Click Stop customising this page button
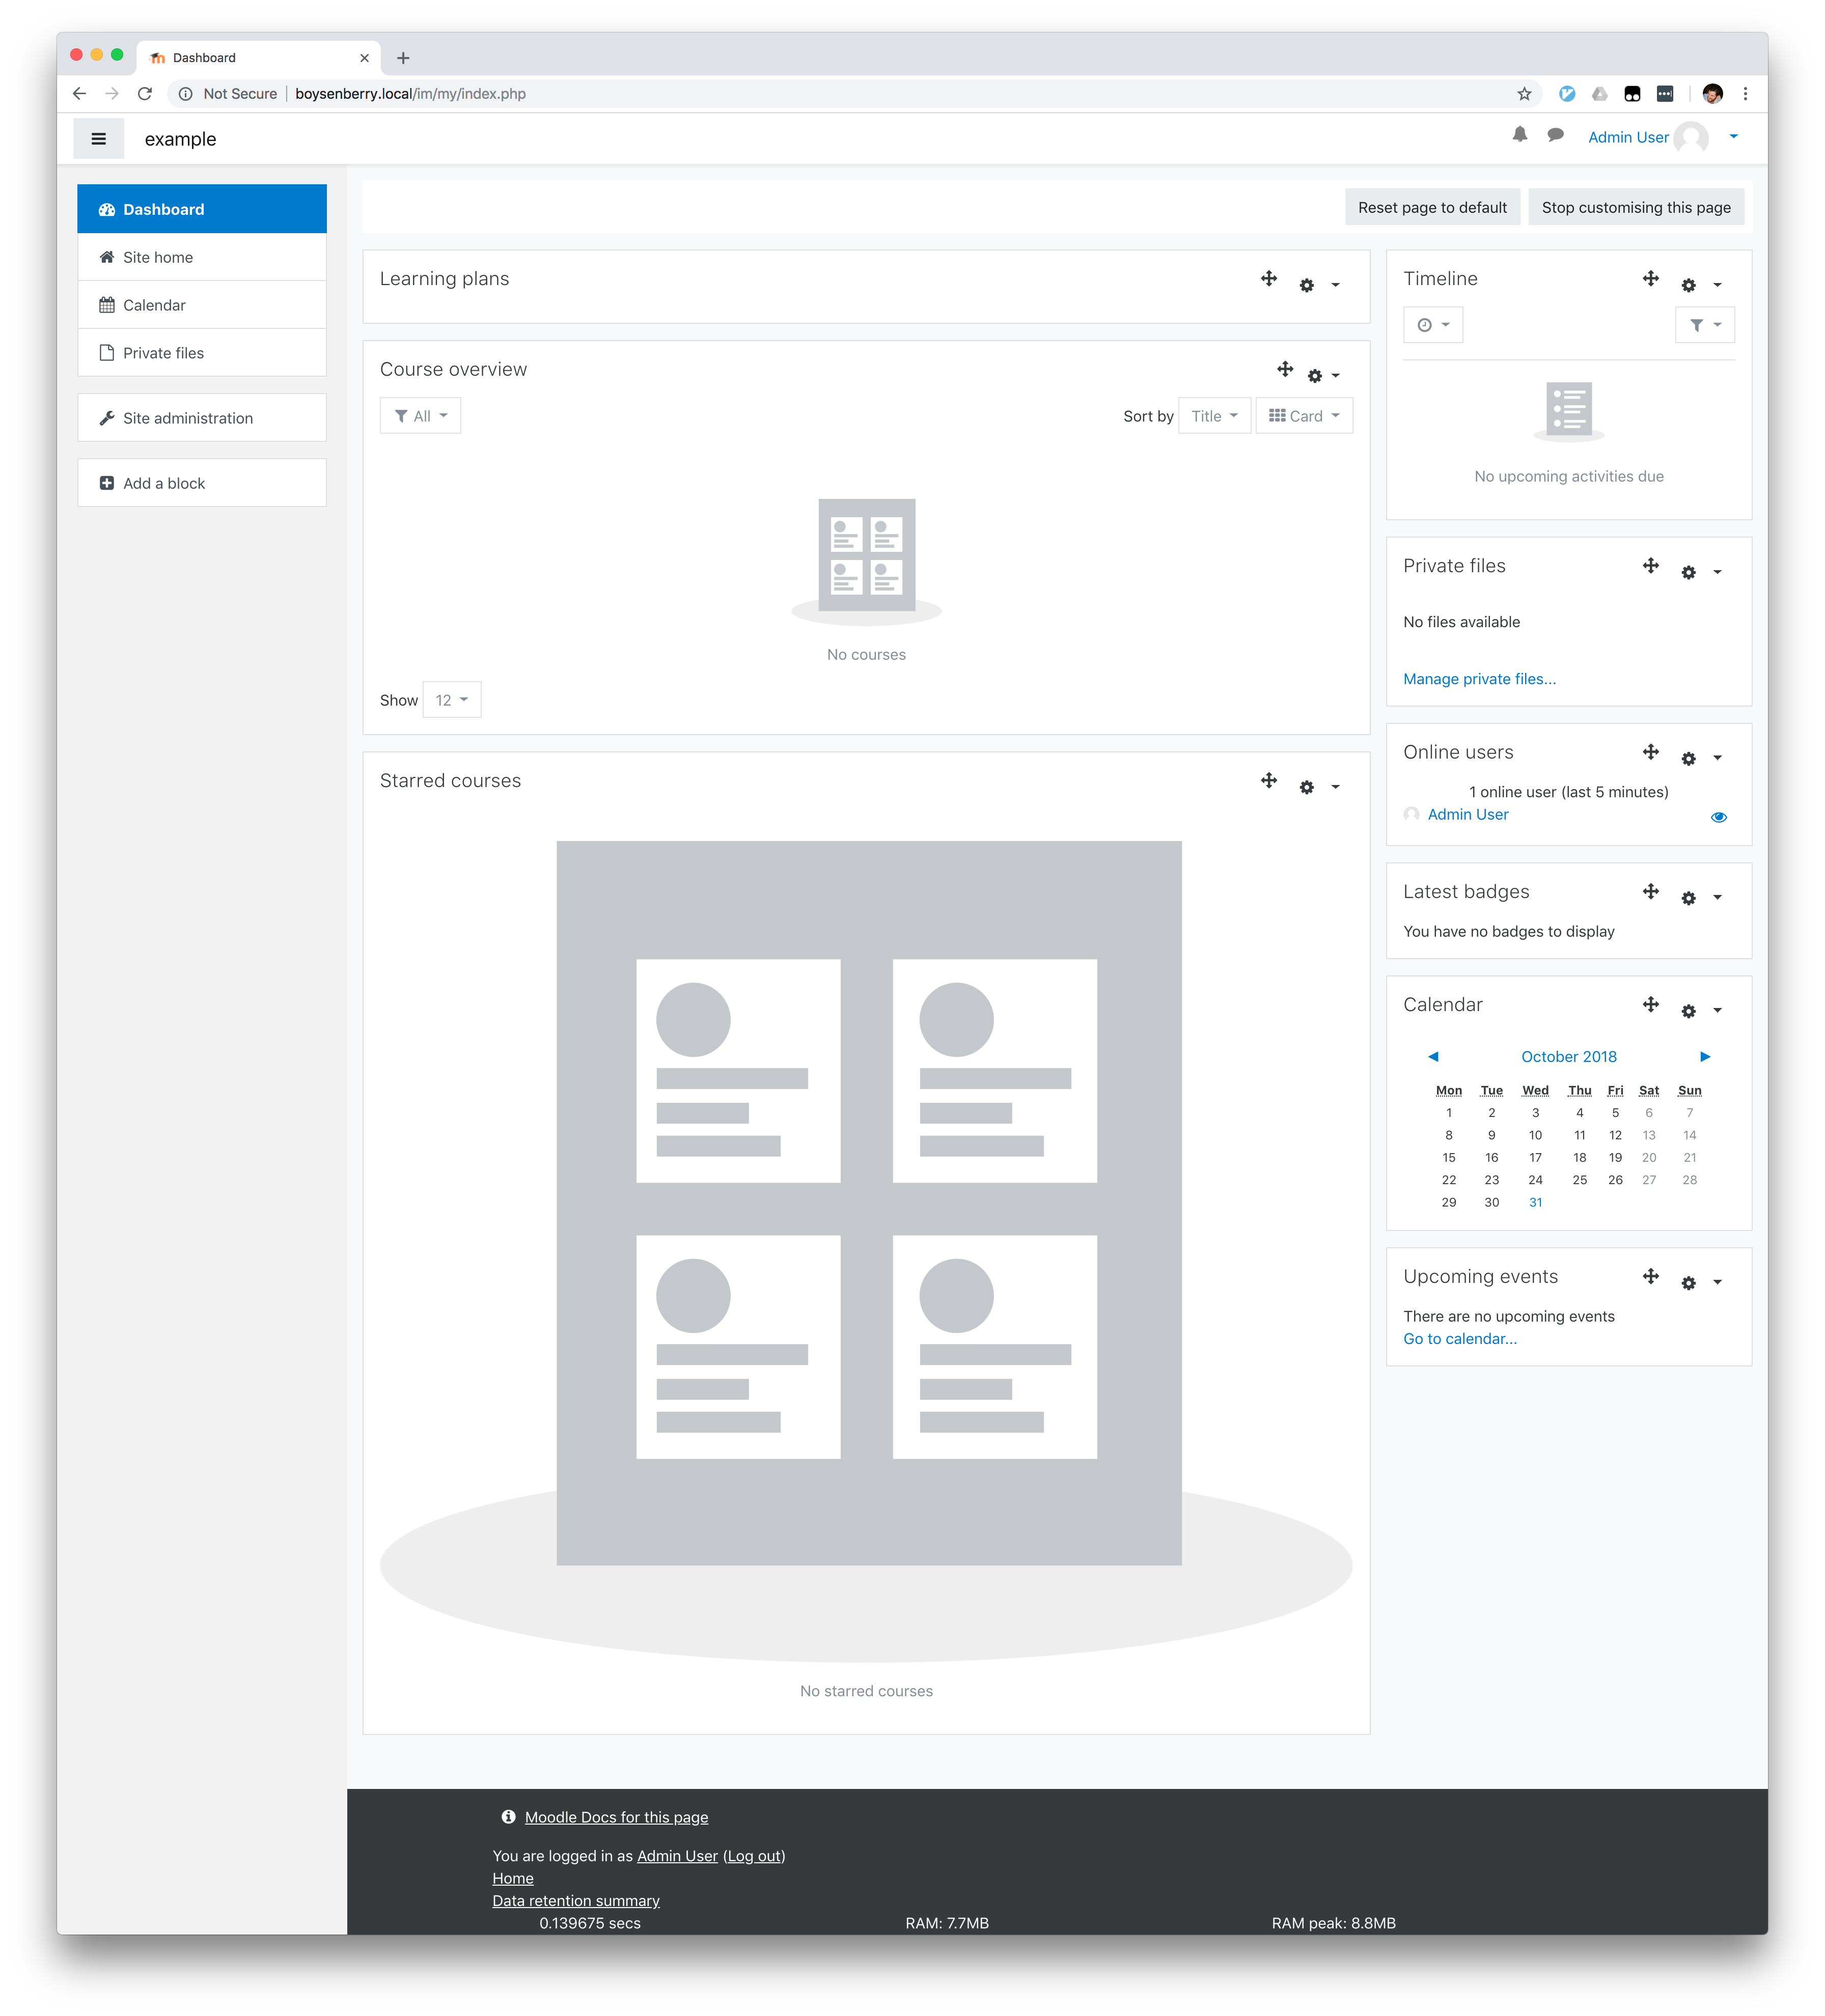This screenshot has width=1825, height=2016. (1635, 207)
